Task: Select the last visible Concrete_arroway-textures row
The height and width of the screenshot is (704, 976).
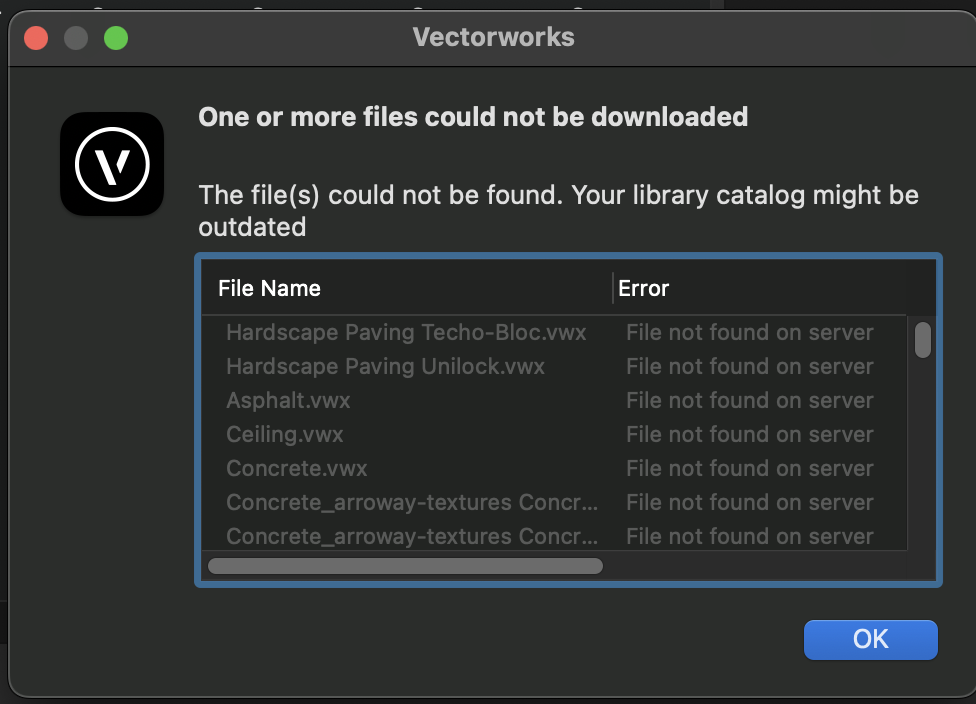Action: (412, 536)
